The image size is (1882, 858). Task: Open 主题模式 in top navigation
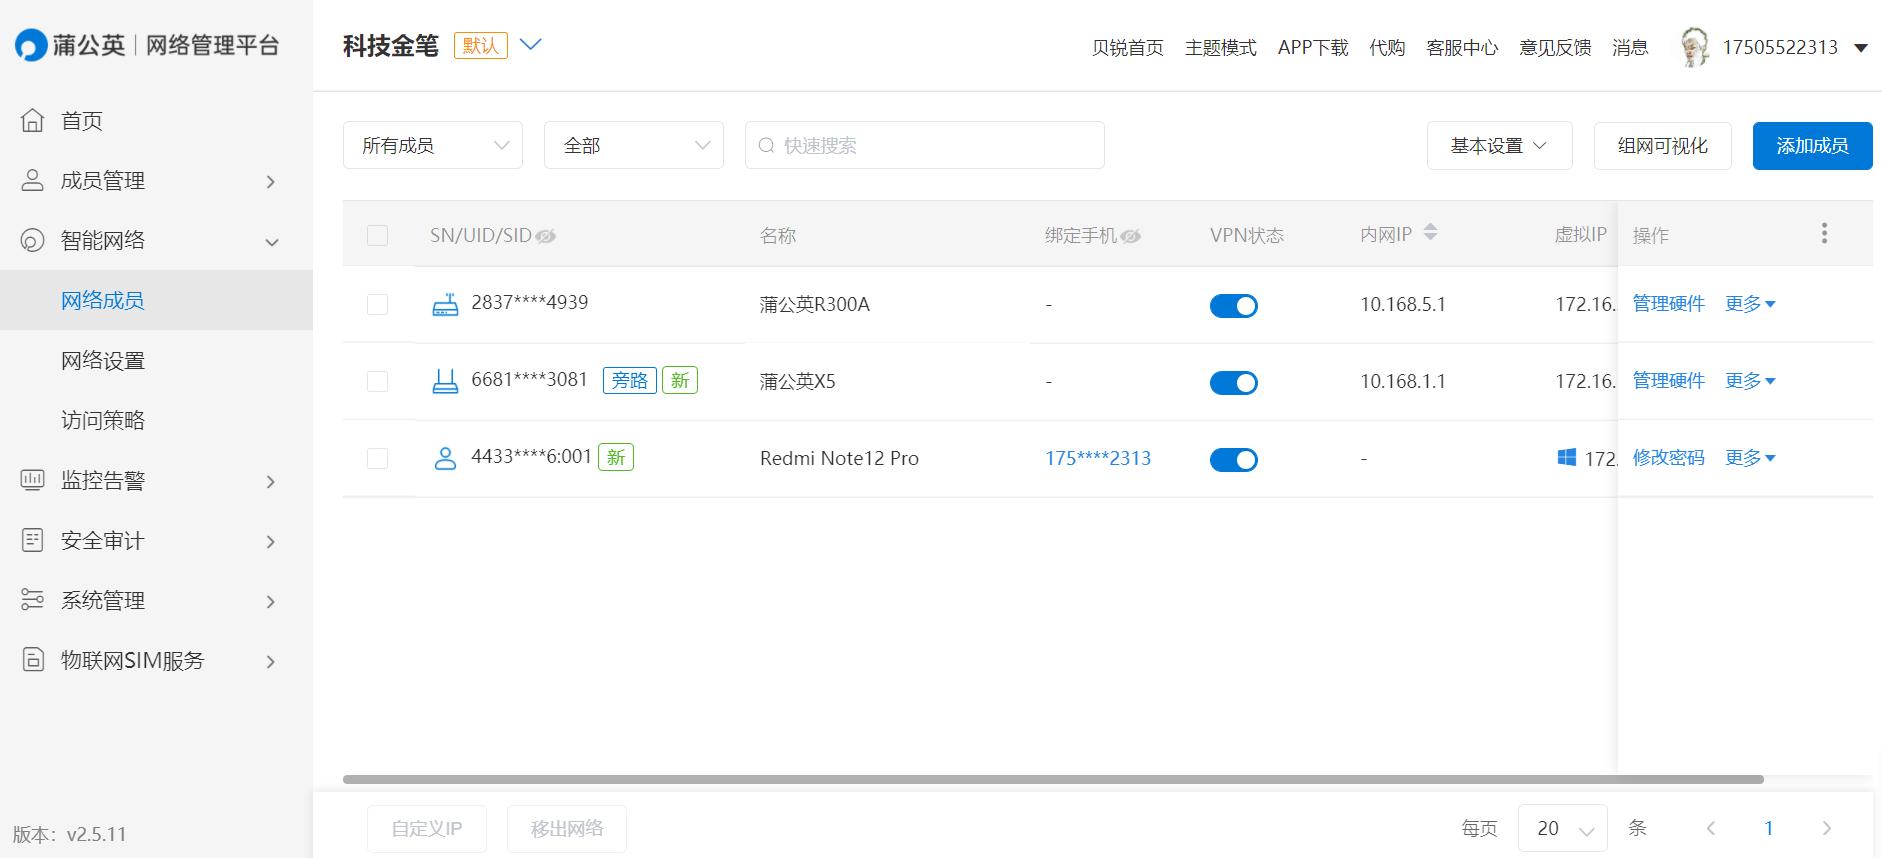tap(1220, 47)
